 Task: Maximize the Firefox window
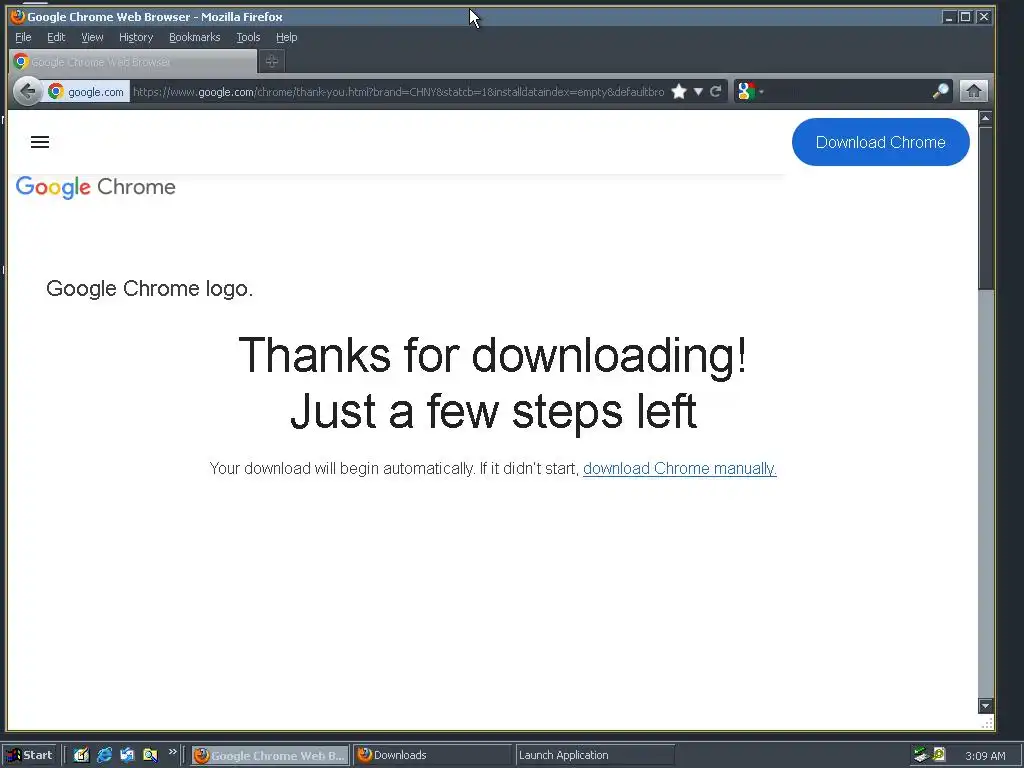click(966, 17)
